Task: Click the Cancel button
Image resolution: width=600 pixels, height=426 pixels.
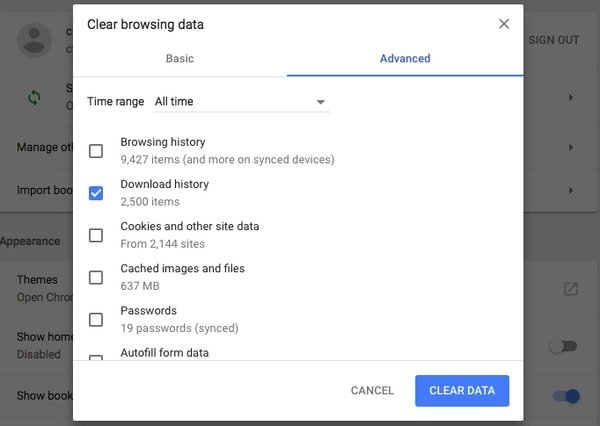Action: pyautogui.click(x=372, y=390)
